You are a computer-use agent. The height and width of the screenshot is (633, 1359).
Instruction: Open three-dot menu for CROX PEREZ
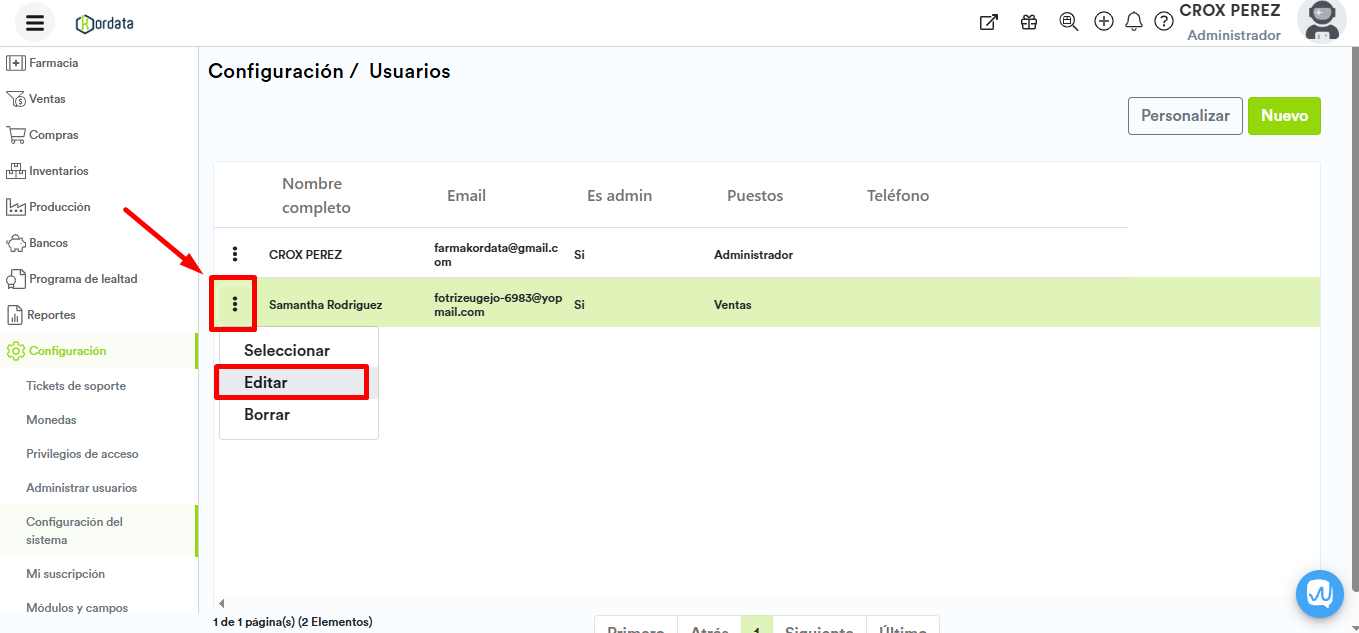point(235,255)
